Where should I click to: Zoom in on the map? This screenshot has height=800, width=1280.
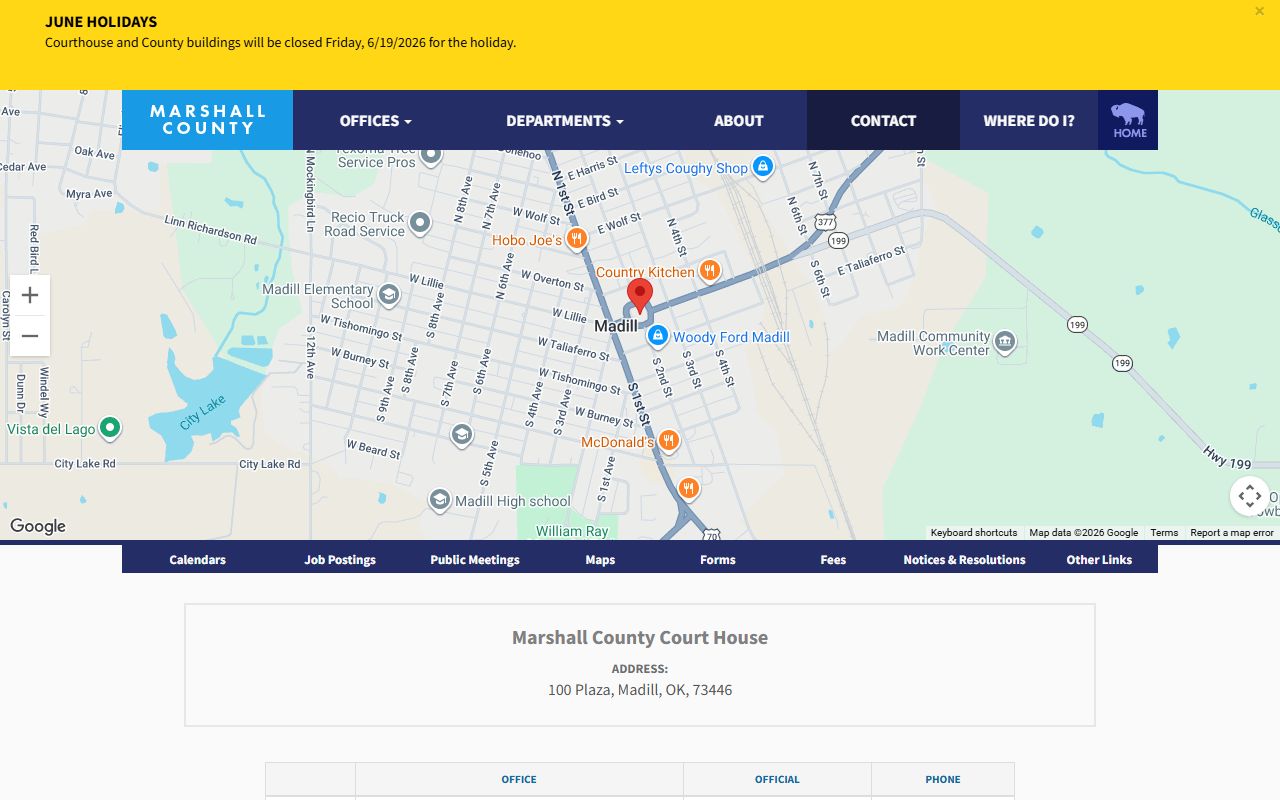point(30,295)
